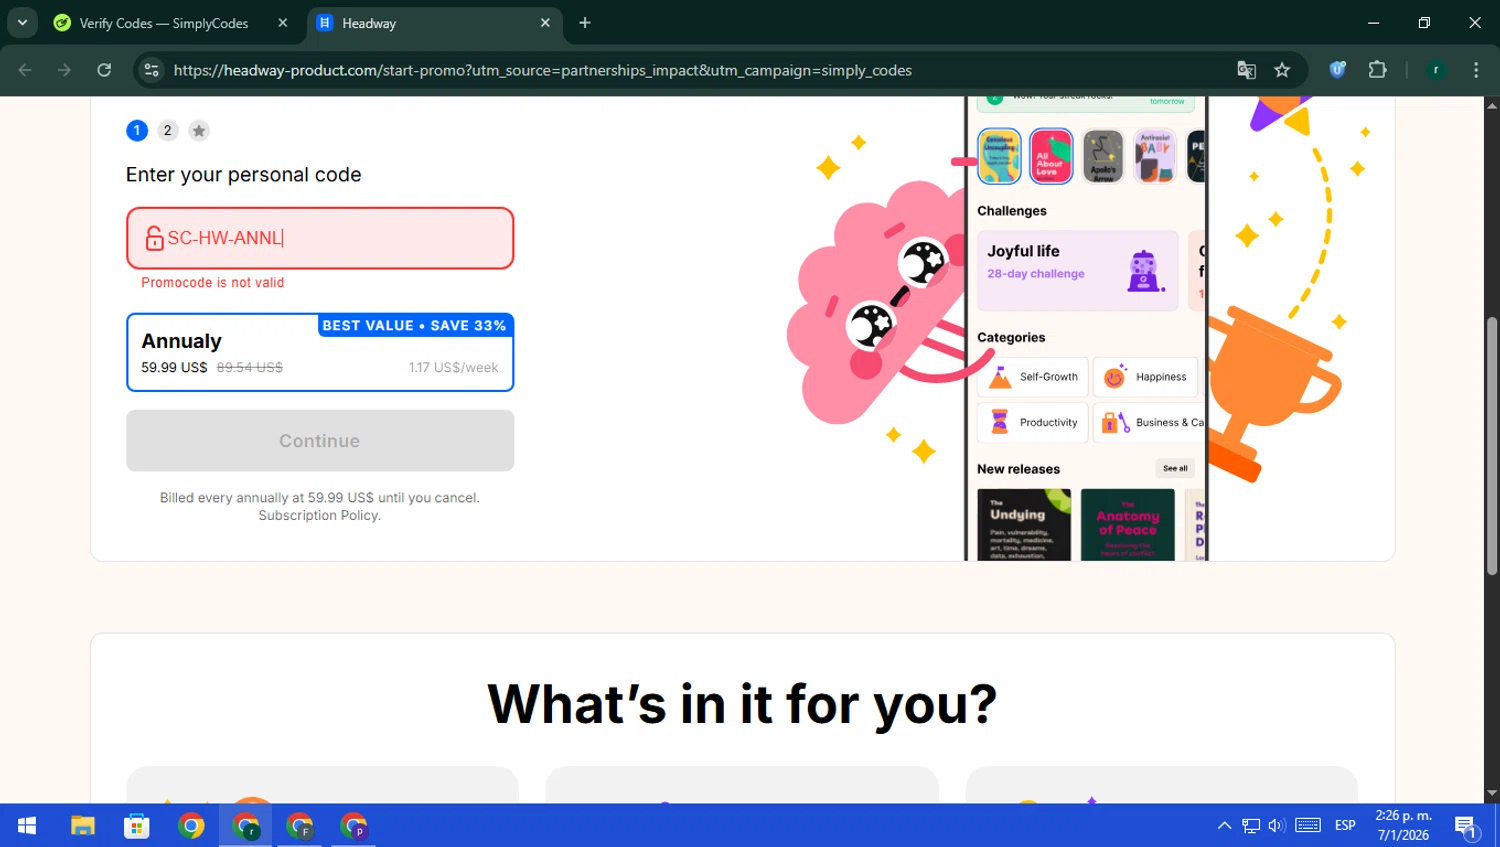This screenshot has height=847, width=1500.
Task: Go back to previous page
Action: (25, 70)
